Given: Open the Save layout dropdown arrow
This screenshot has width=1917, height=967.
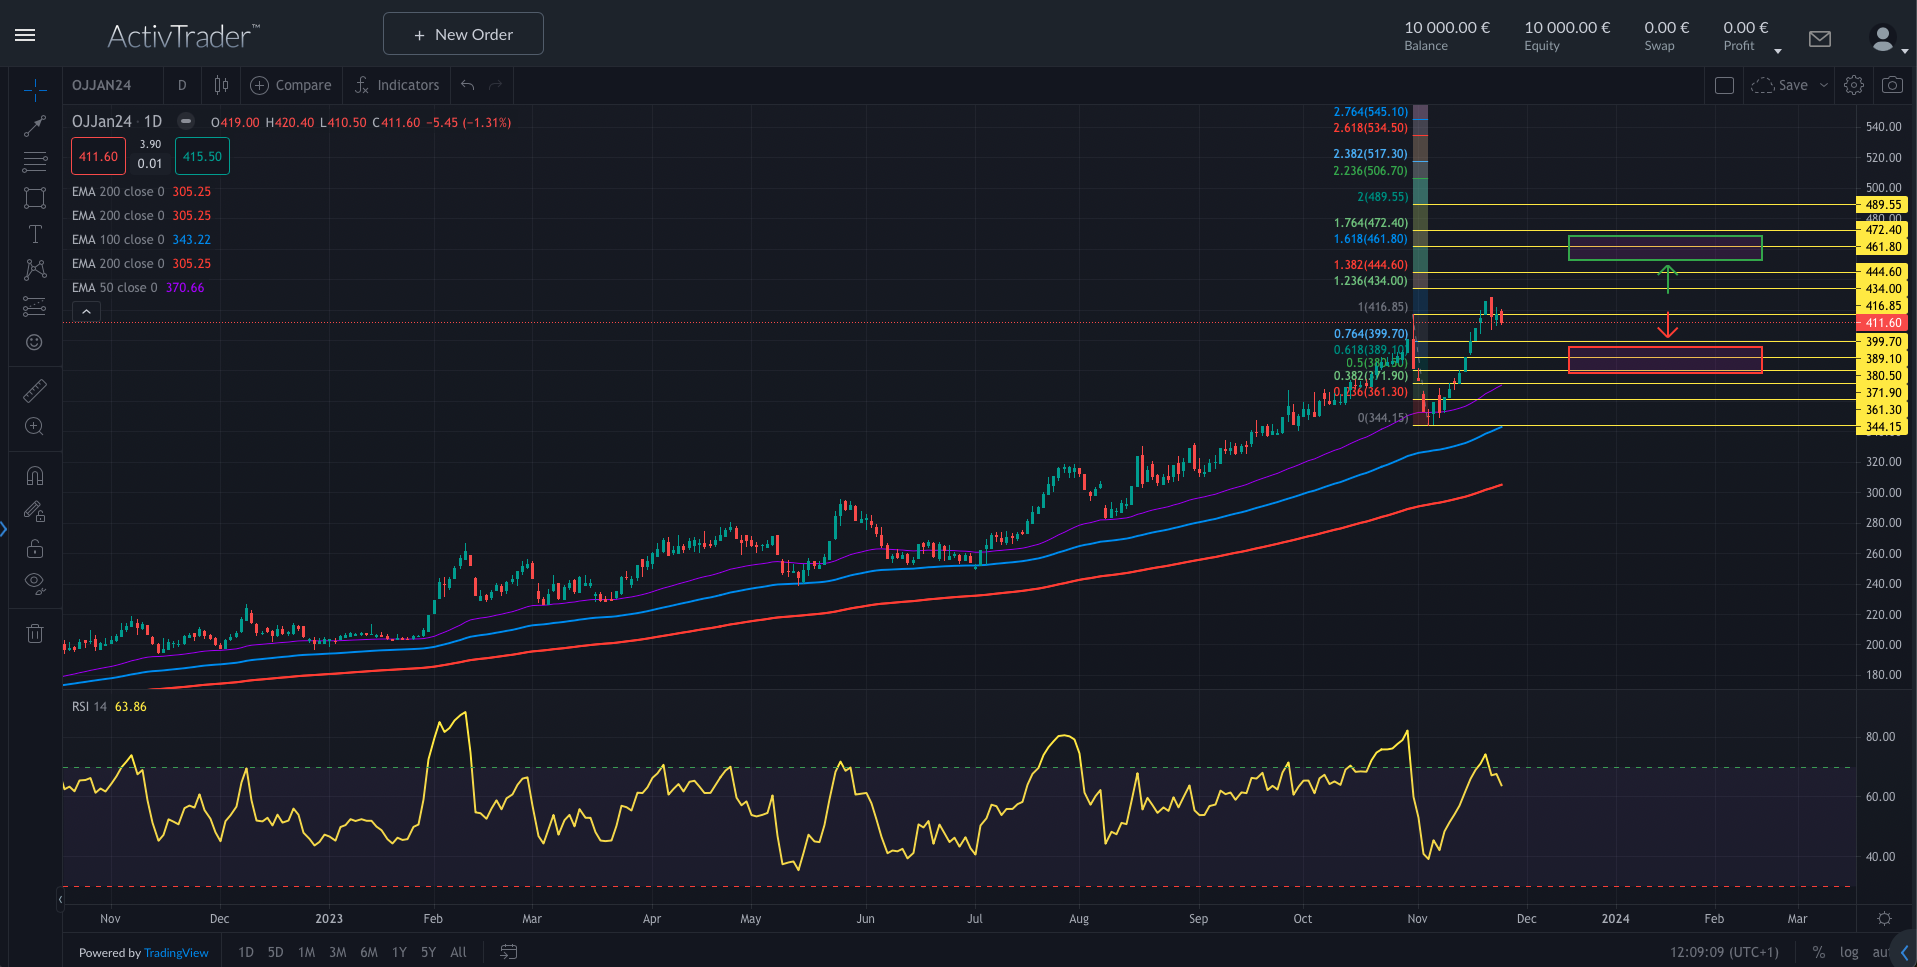Looking at the screenshot, I should (x=1824, y=86).
